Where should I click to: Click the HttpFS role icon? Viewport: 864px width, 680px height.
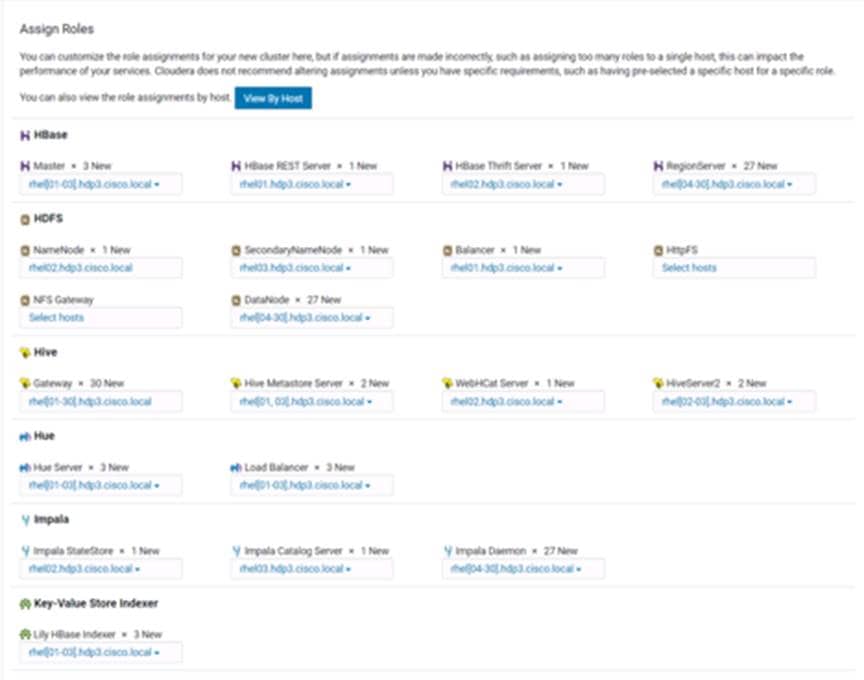[x=658, y=250]
